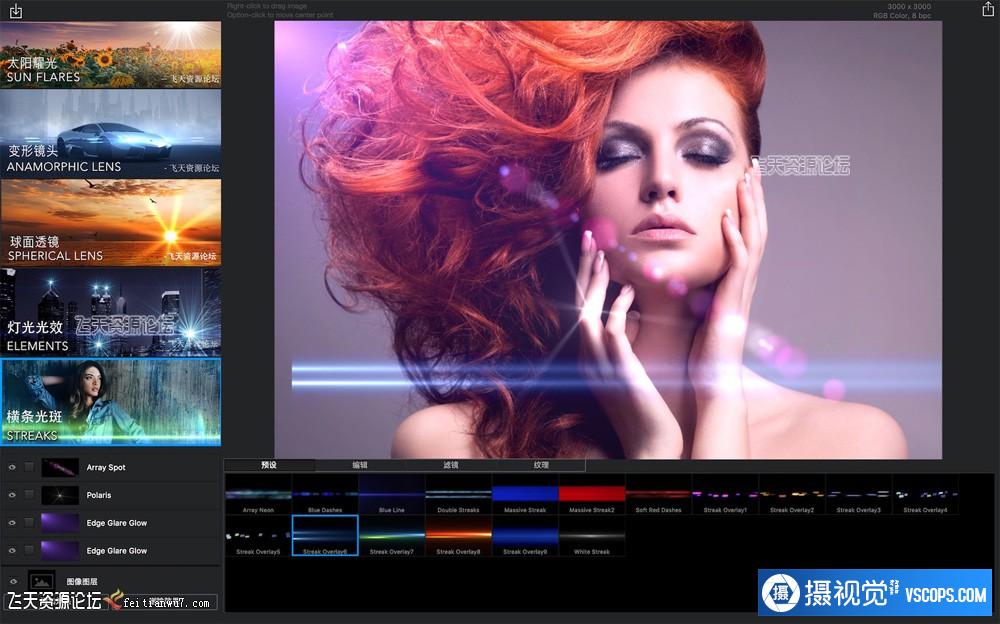
Task: Click the share/export icon at top-right
Action: pyautogui.click(x=987, y=10)
